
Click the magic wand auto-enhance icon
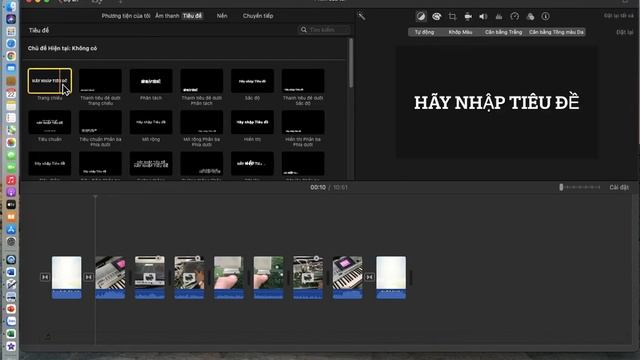coord(362,16)
